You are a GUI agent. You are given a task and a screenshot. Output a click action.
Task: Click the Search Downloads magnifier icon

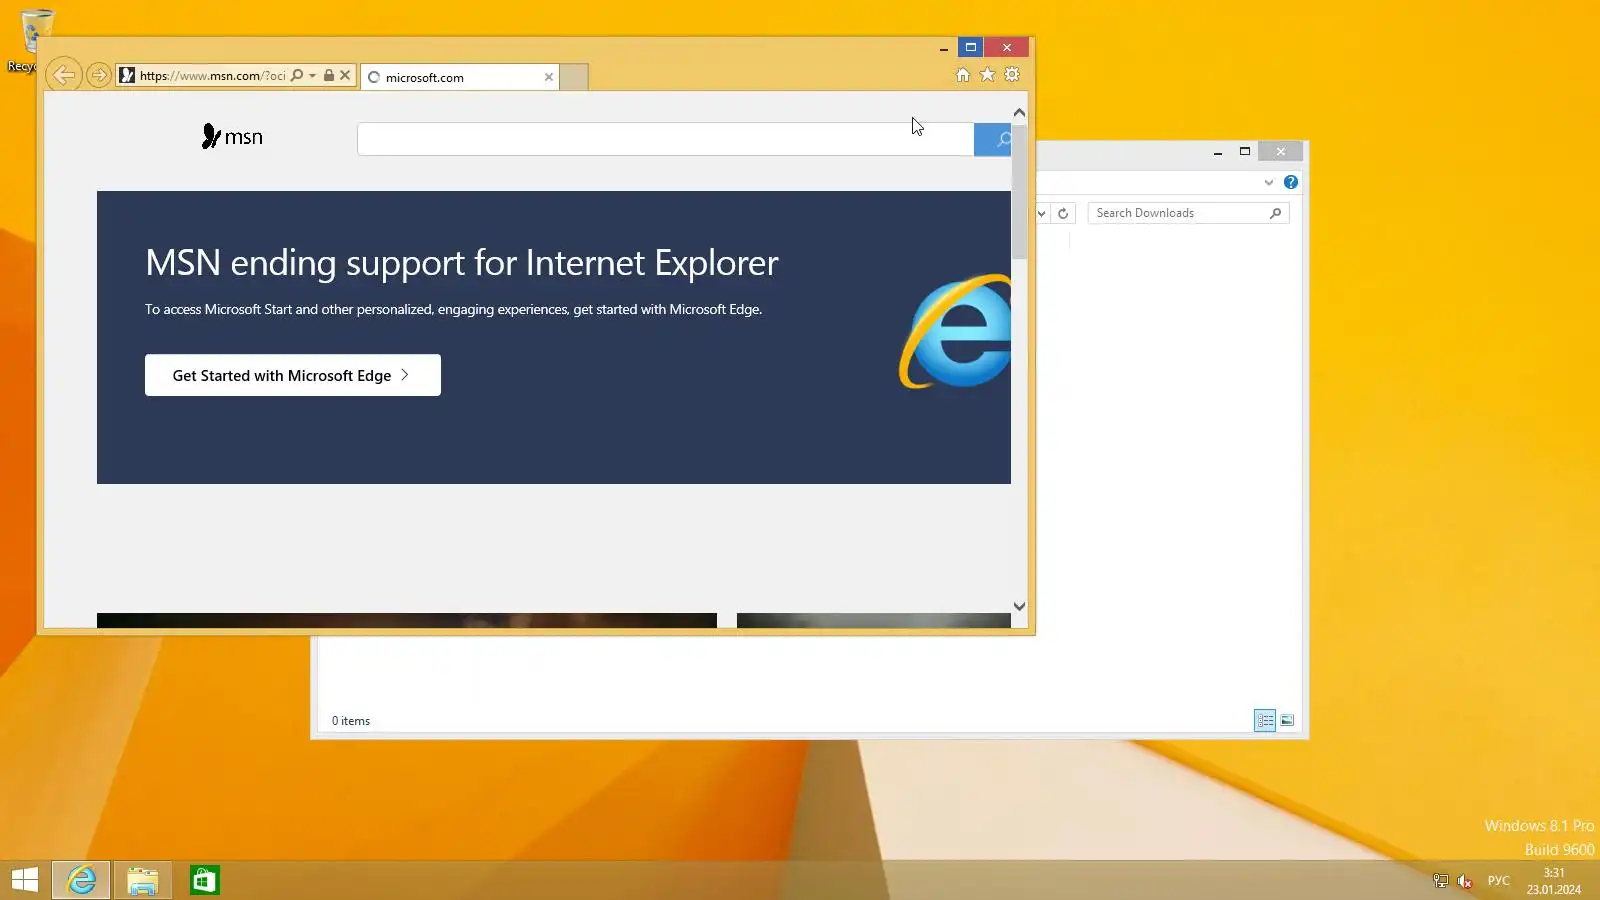(x=1275, y=213)
